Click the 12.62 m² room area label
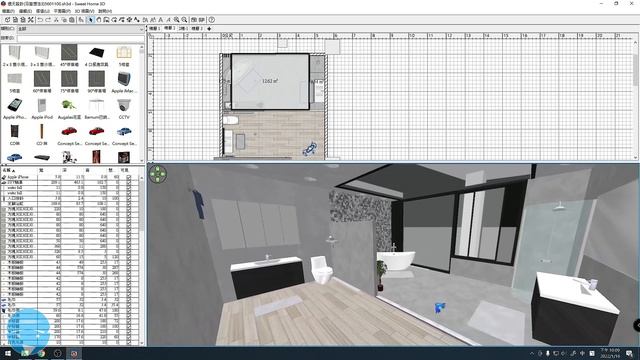Screen dimensions: 640x360 270,81
